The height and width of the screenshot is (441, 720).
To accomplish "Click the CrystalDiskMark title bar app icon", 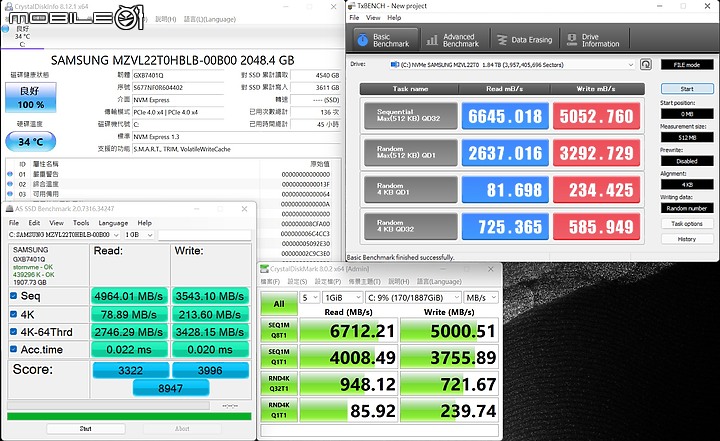I will click(264, 269).
